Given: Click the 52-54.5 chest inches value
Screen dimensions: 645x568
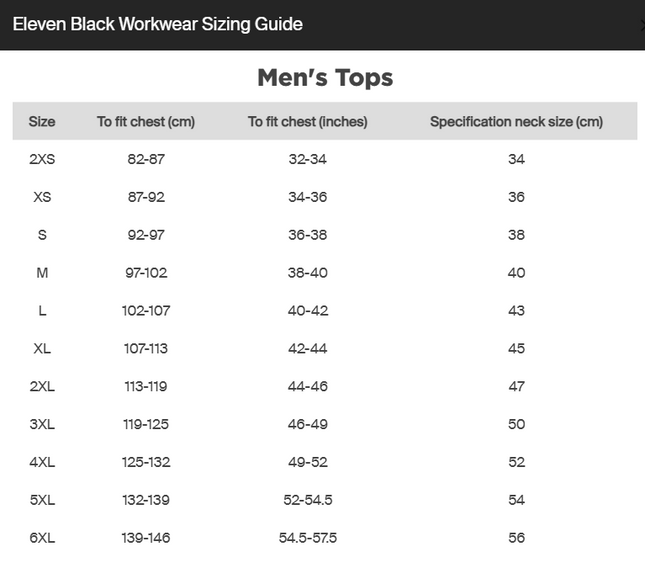Looking at the screenshot, I should pyautogui.click(x=308, y=500).
